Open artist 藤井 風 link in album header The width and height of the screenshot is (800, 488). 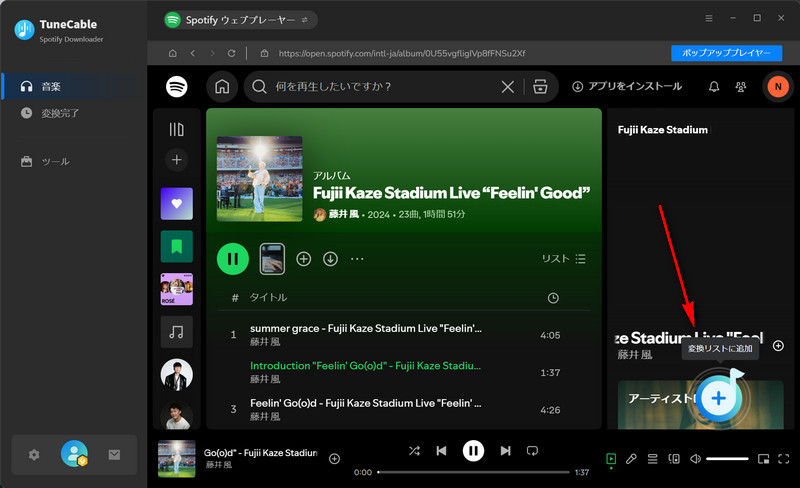(343, 214)
